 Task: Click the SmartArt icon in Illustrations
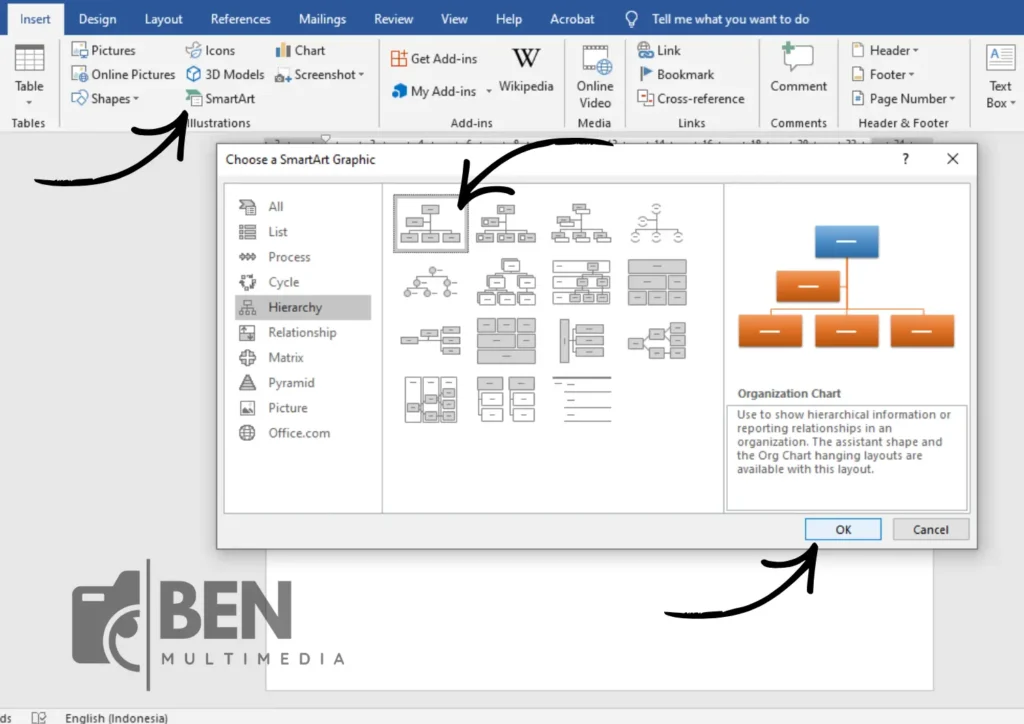point(194,98)
